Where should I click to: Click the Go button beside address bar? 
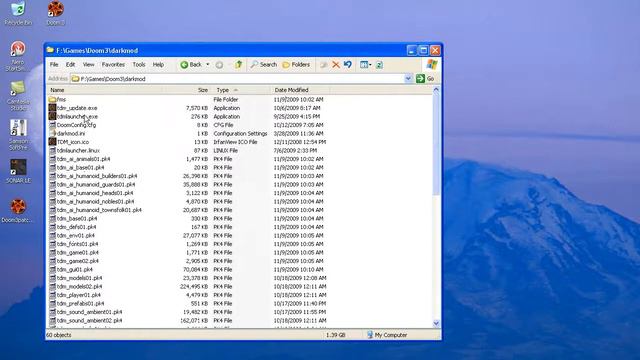[x=425, y=78]
